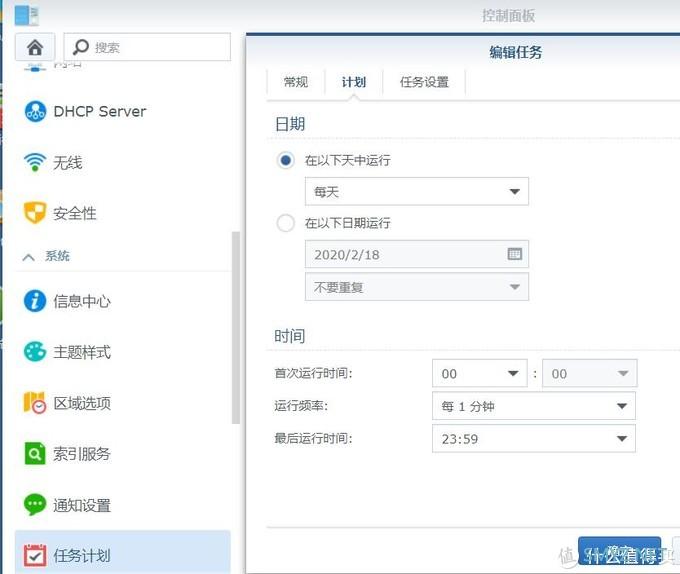Switch to the 常规 (General) tab
This screenshot has height=574, width=680.
(296, 82)
